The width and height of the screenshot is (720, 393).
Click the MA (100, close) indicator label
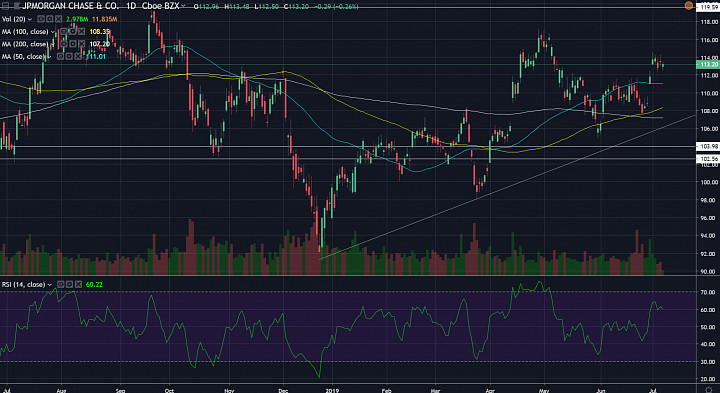[25, 32]
